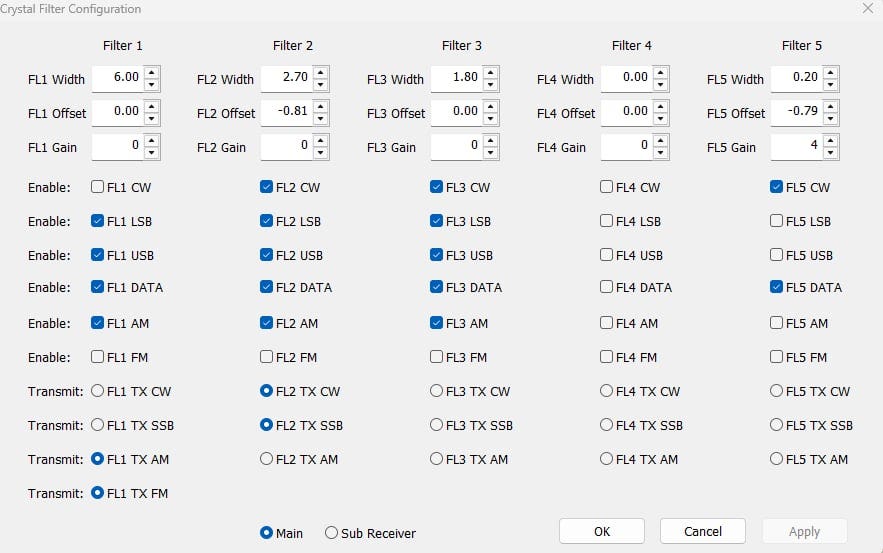
Task: Increase FL3 Gain using its up arrow
Action: click(x=490, y=141)
